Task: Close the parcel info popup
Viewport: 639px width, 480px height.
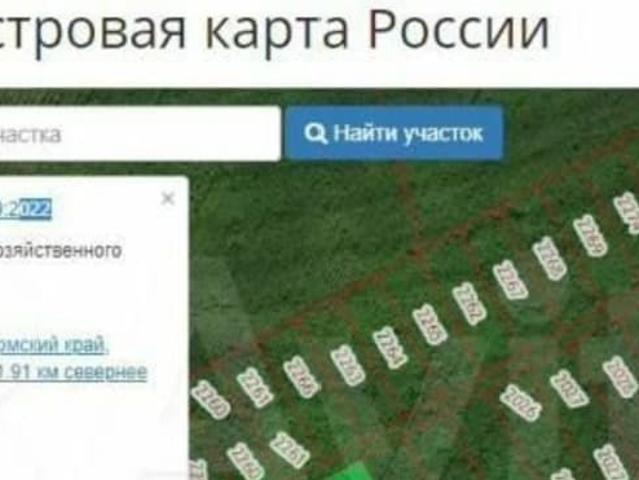Action: (x=167, y=198)
